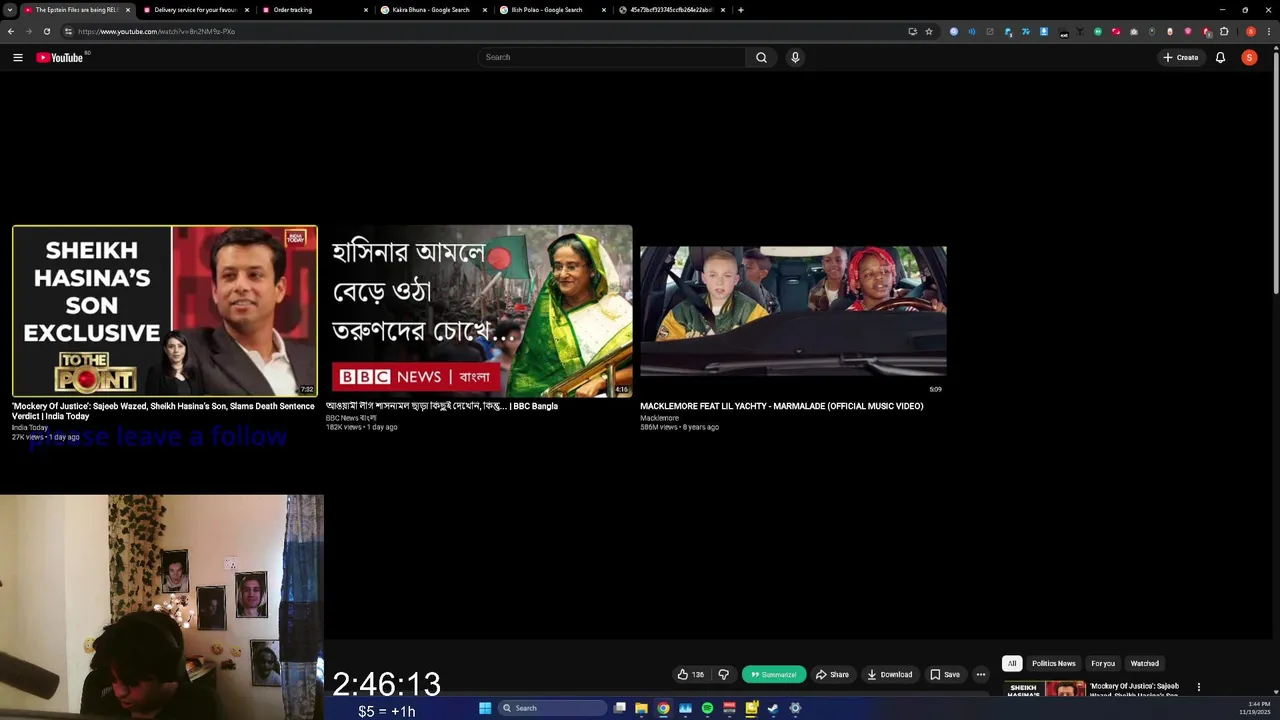Open YouTube notifications bell
Viewport: 1280px width, 720px height.
[x=1220, y=57]
